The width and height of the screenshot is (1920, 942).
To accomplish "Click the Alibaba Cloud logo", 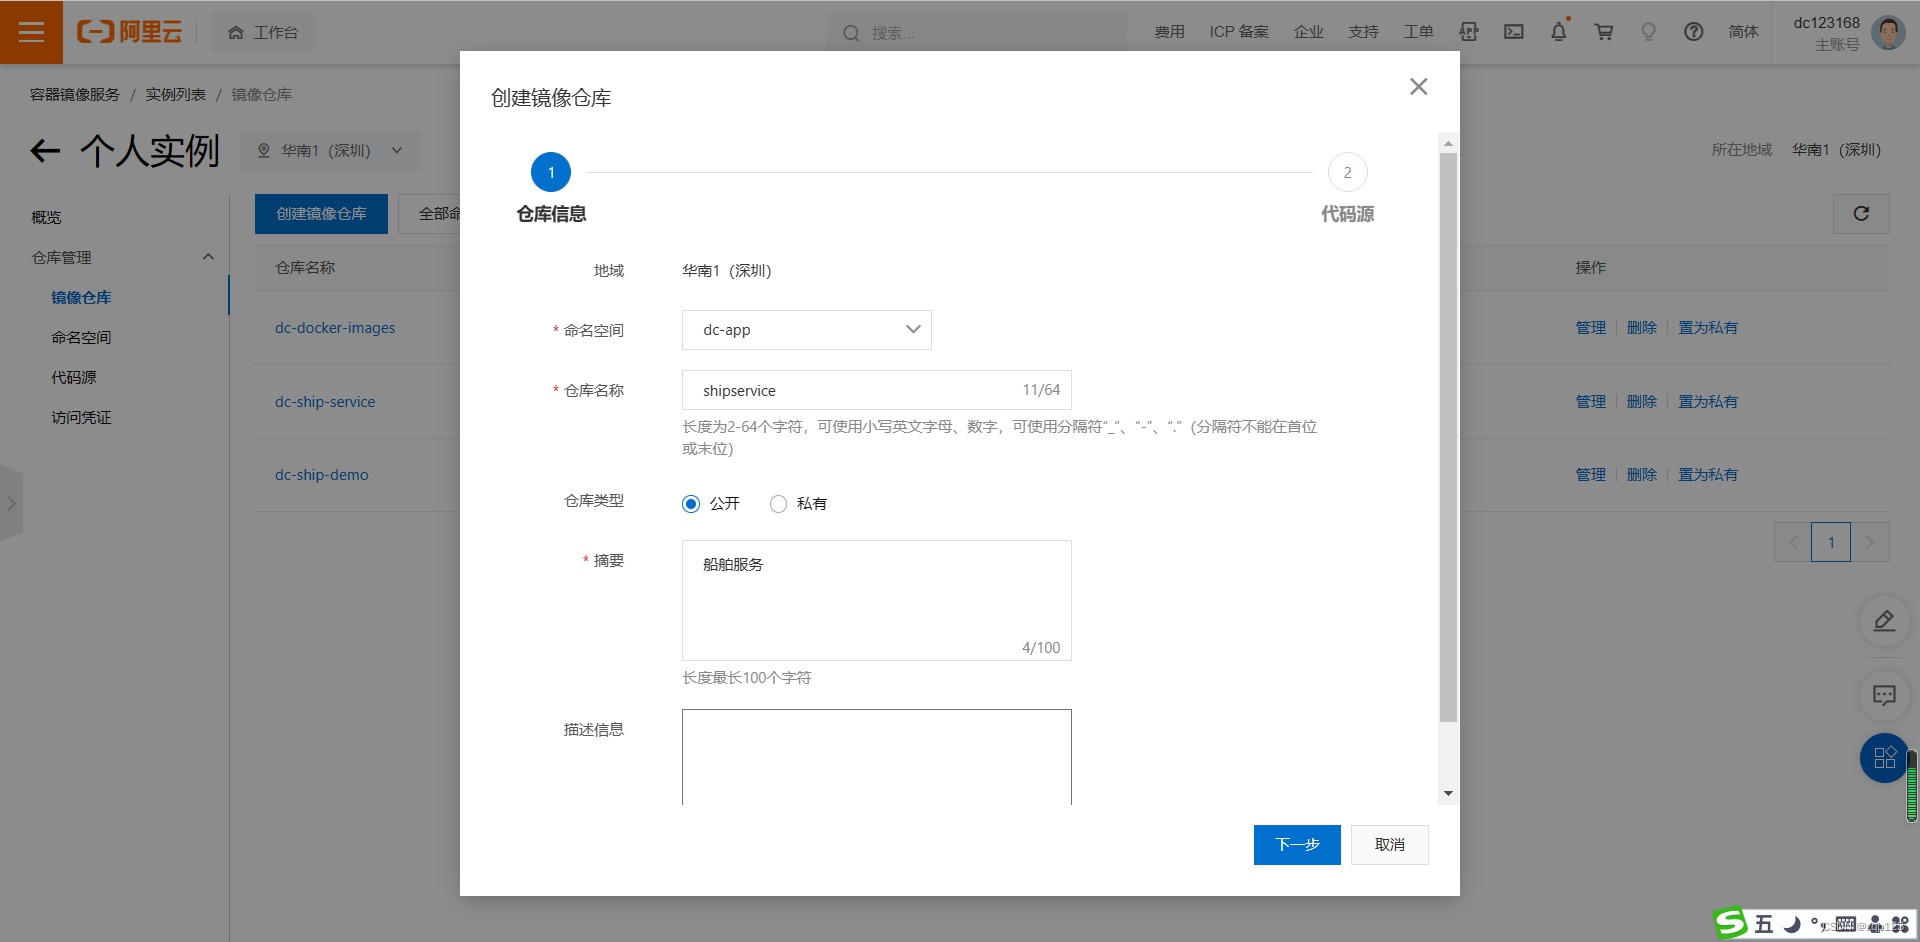I will tap(129, 31).
